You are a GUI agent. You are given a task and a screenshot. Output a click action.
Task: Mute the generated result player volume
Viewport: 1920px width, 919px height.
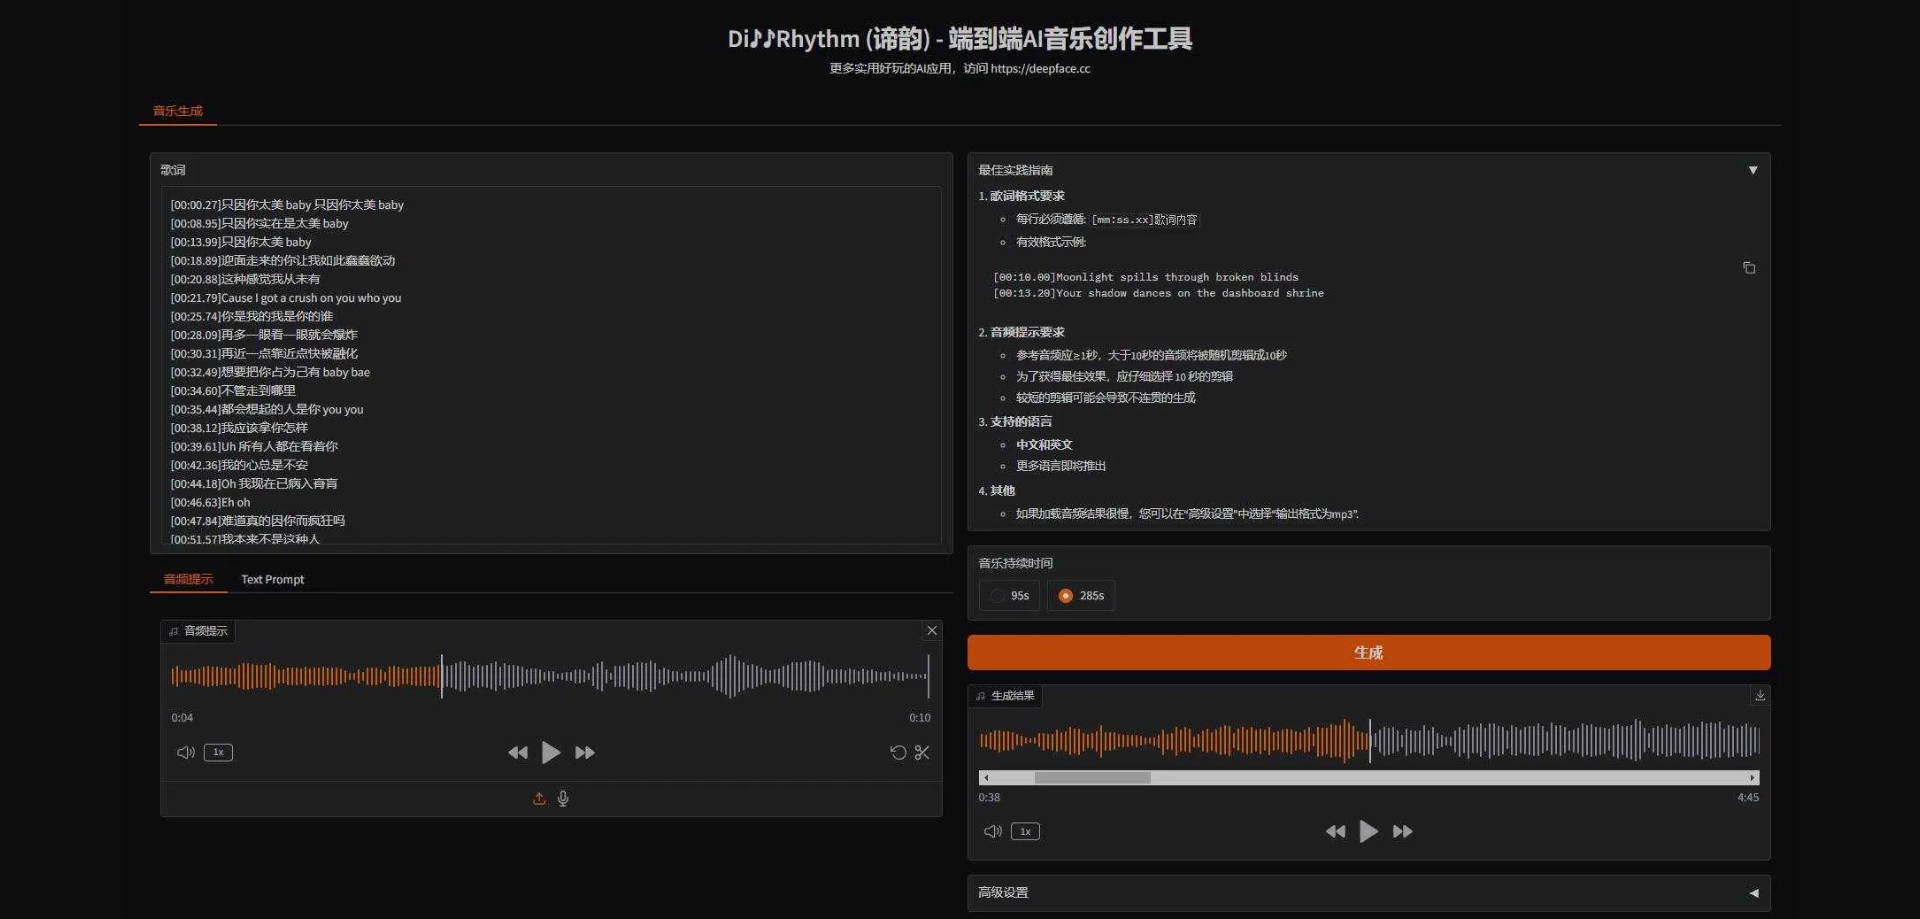point(992,831)
